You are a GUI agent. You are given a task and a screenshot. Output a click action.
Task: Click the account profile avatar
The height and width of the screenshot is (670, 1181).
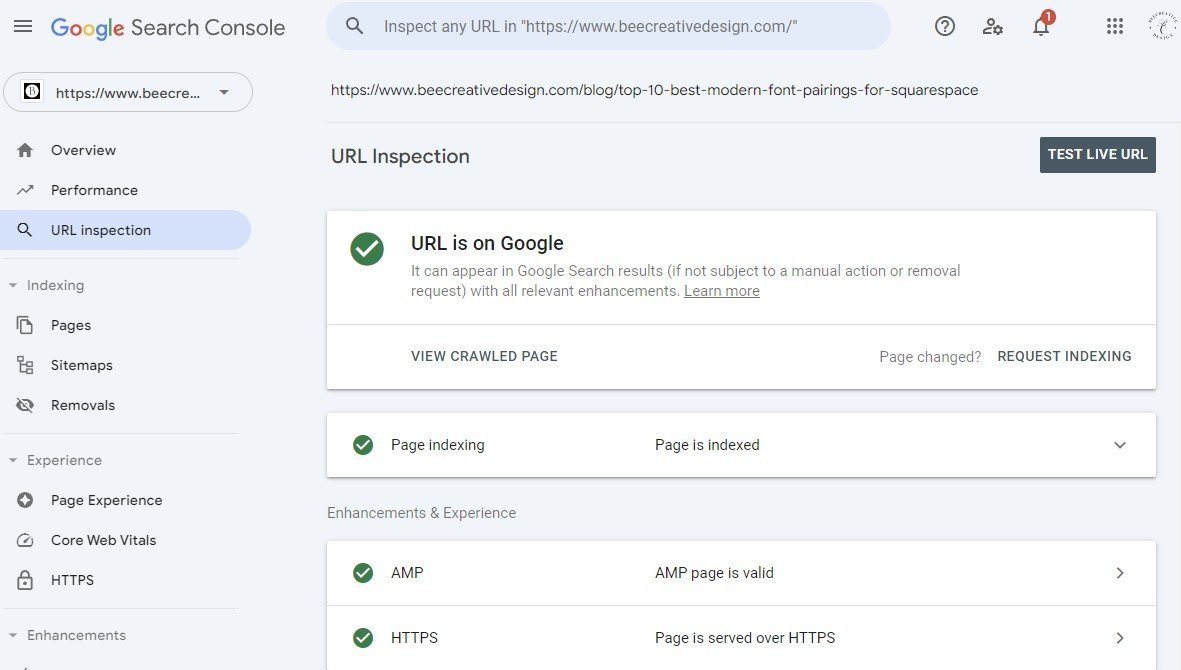tap(1163, 26)
